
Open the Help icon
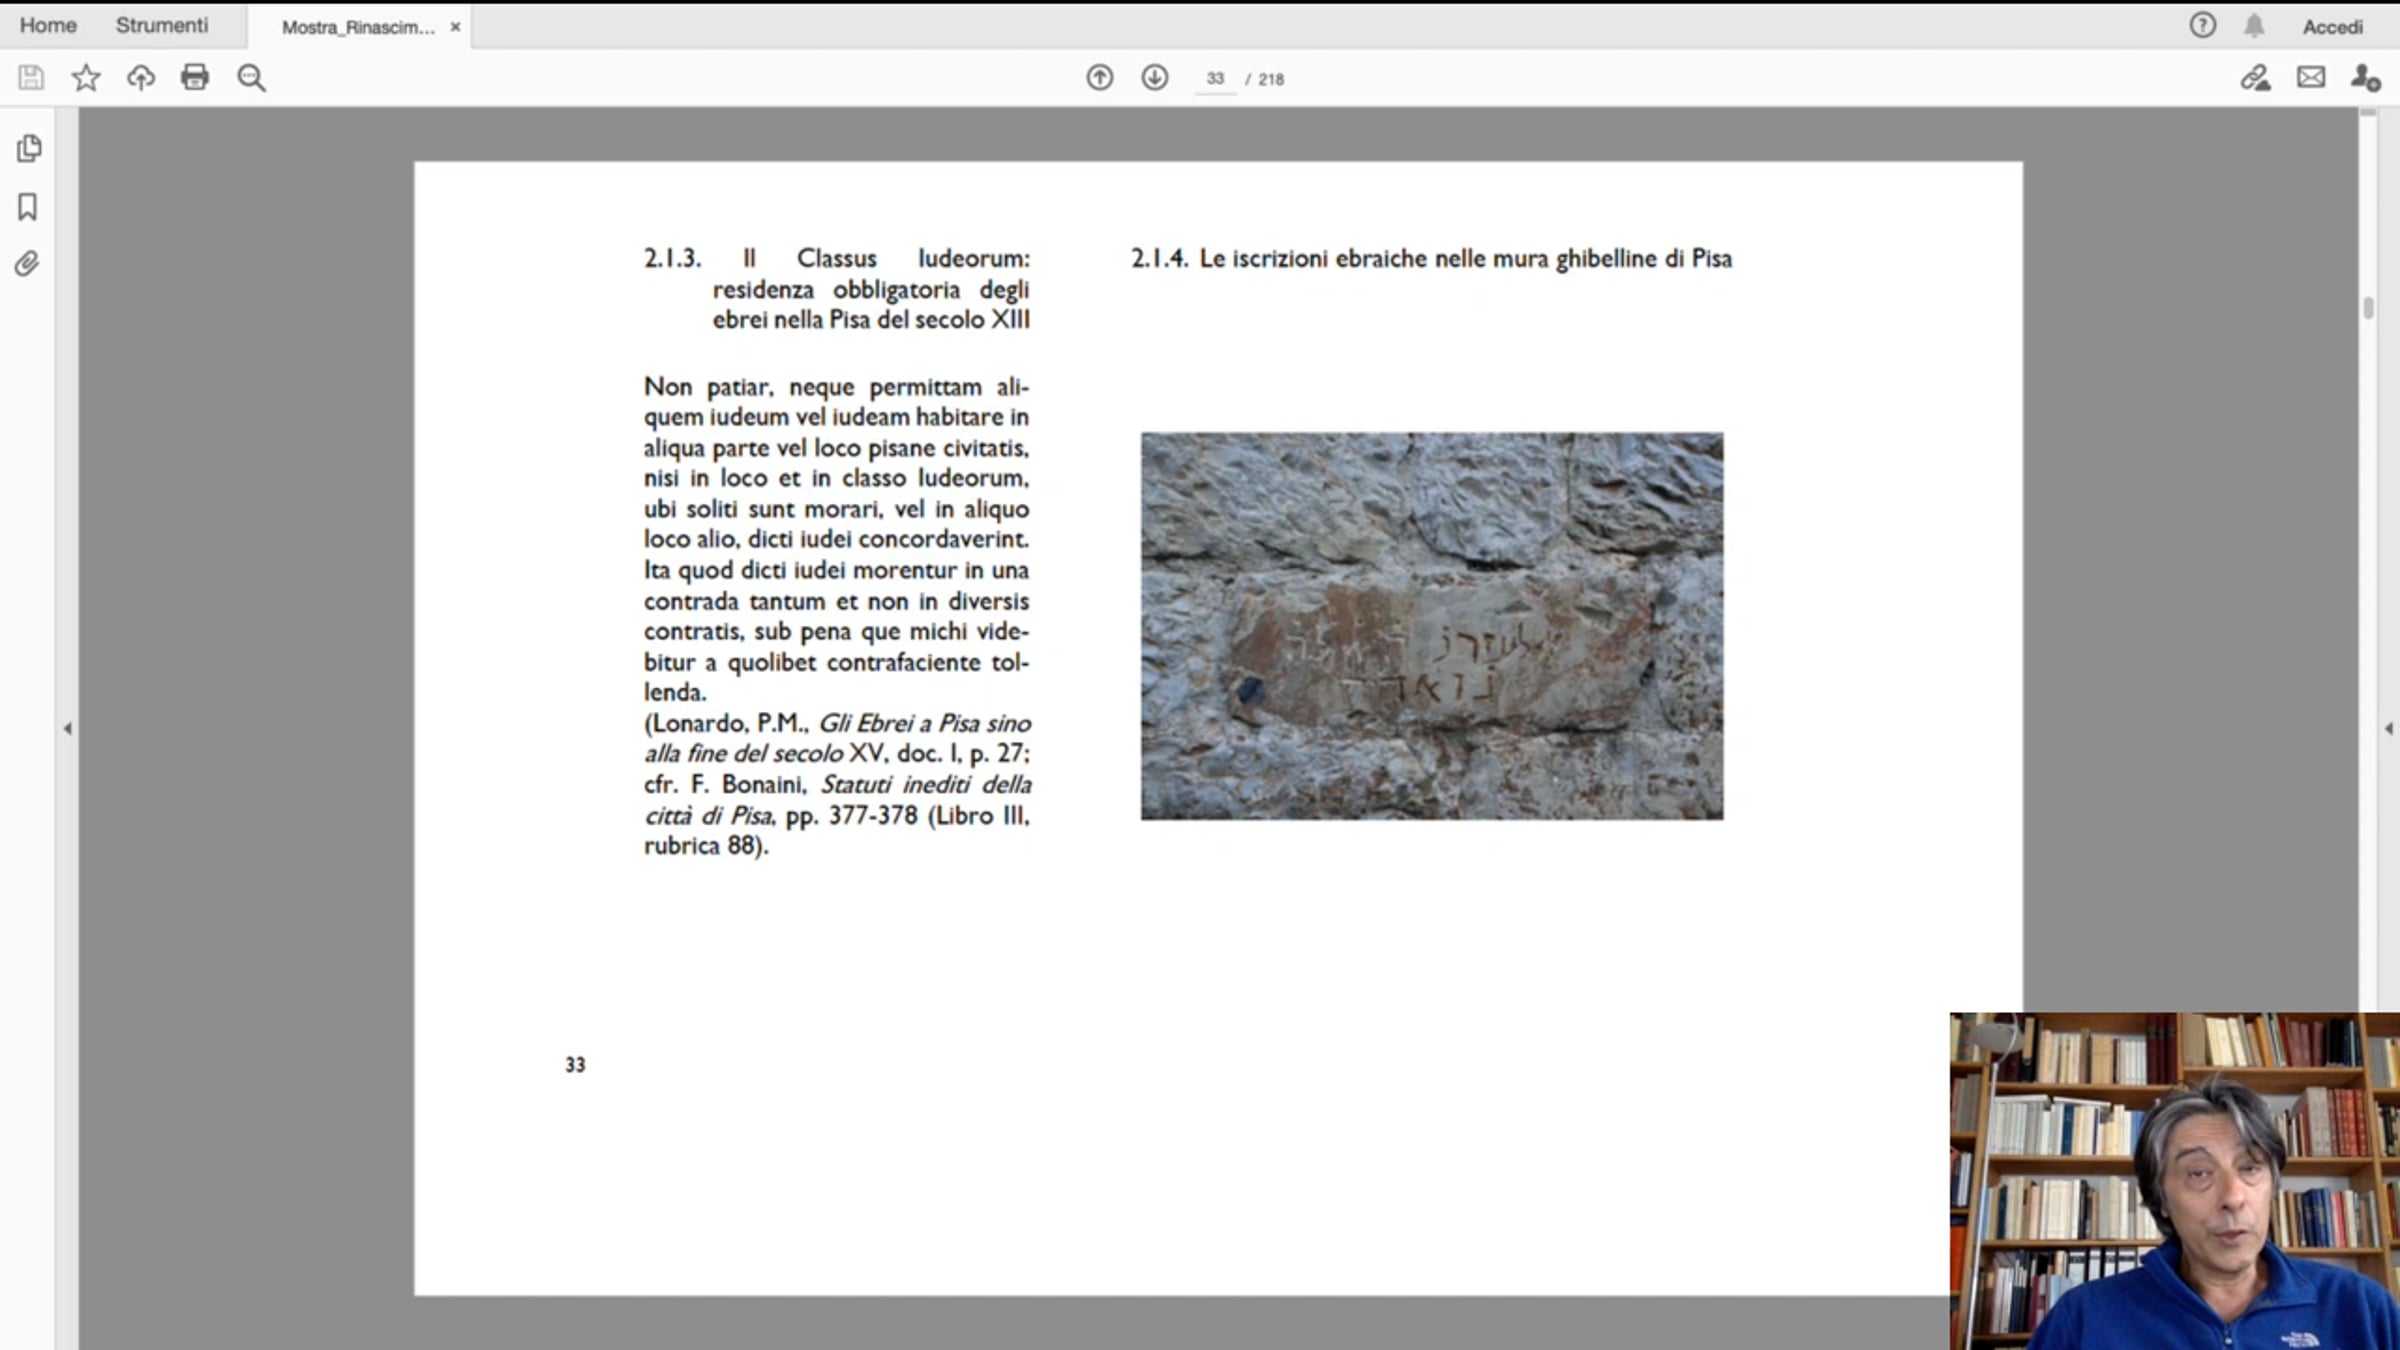click(x=2202, y=25)
